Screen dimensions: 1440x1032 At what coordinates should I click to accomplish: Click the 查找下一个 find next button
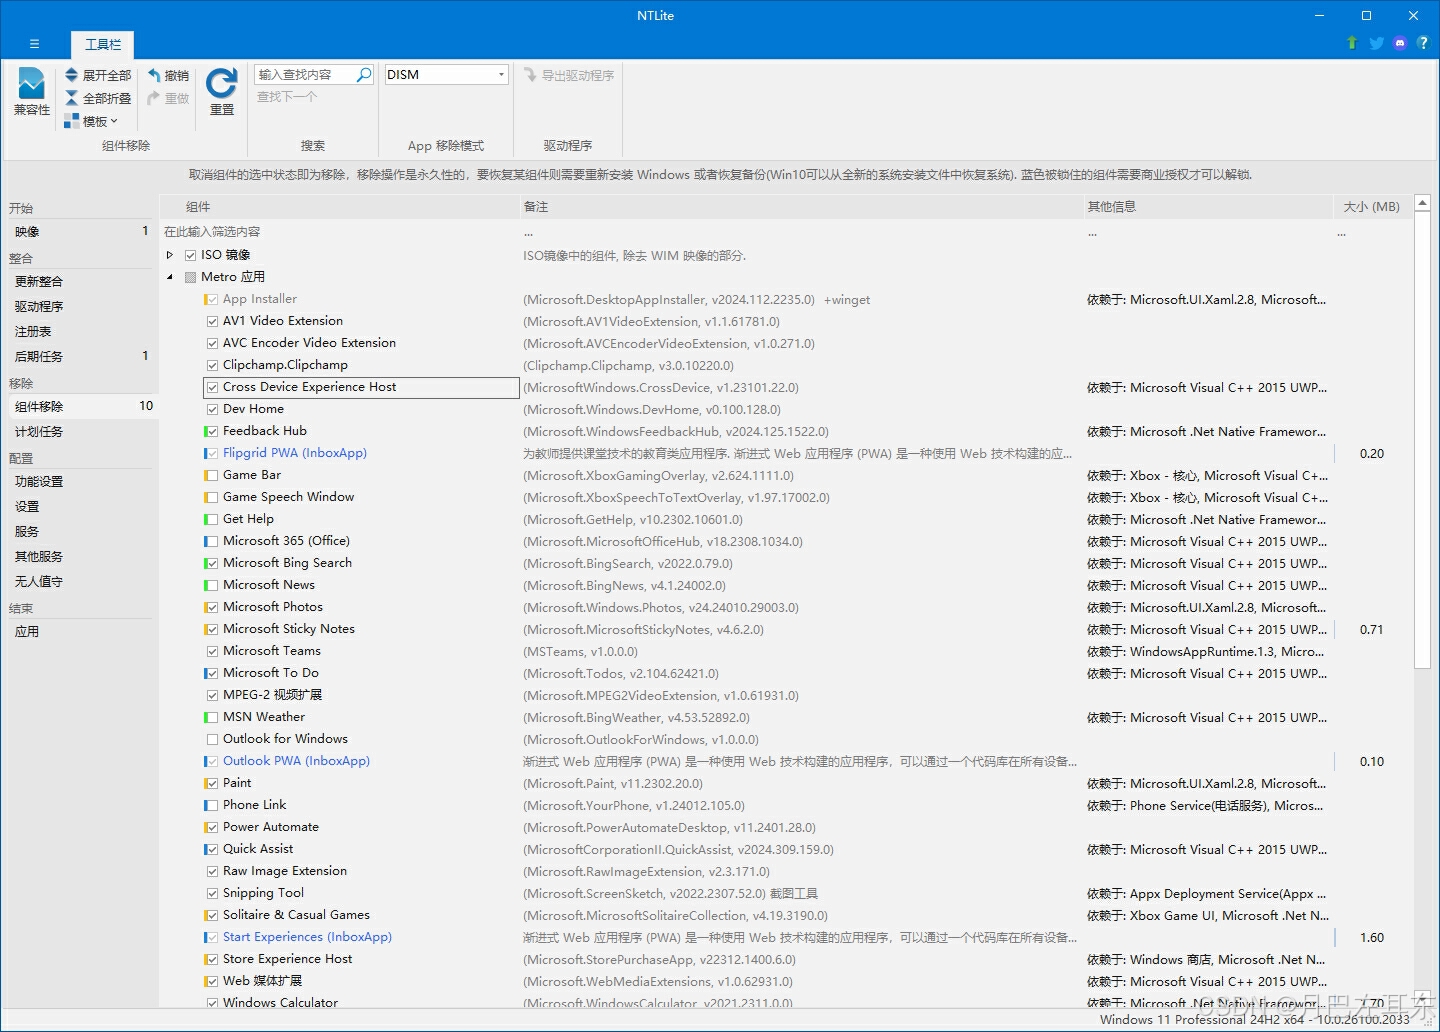pos(287,97)
